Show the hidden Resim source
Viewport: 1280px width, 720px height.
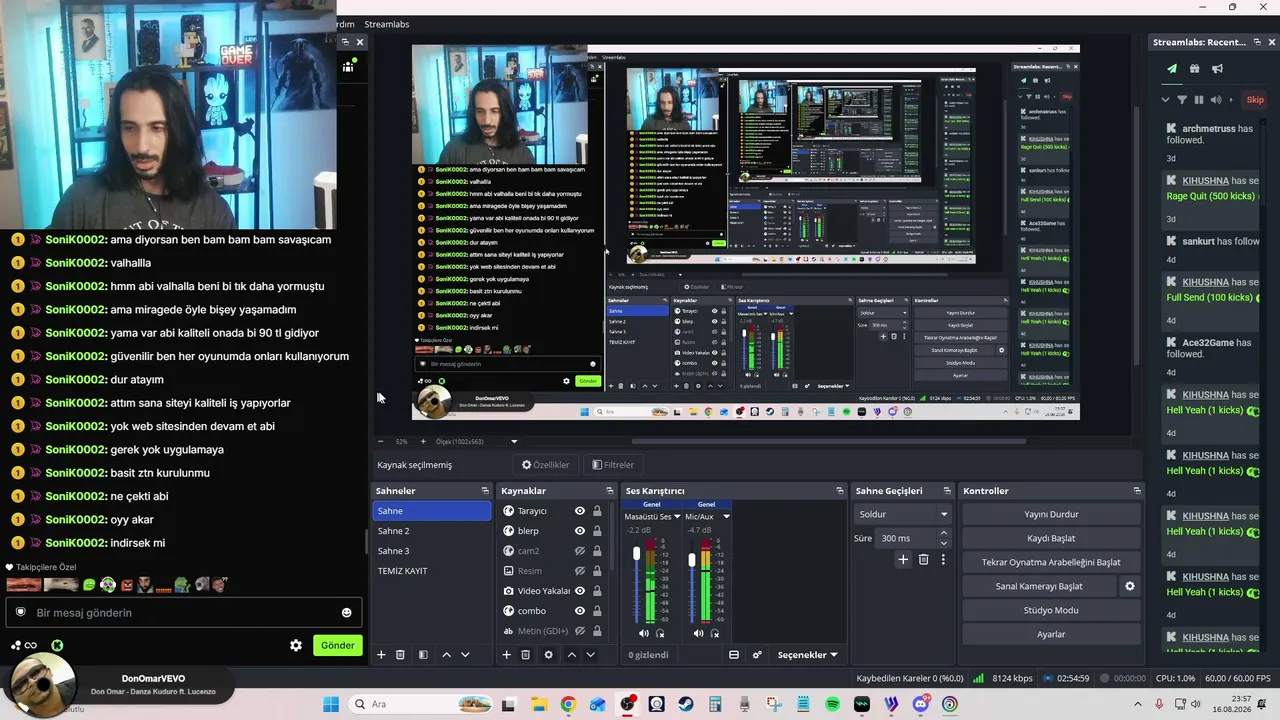[x=579, y=571]
